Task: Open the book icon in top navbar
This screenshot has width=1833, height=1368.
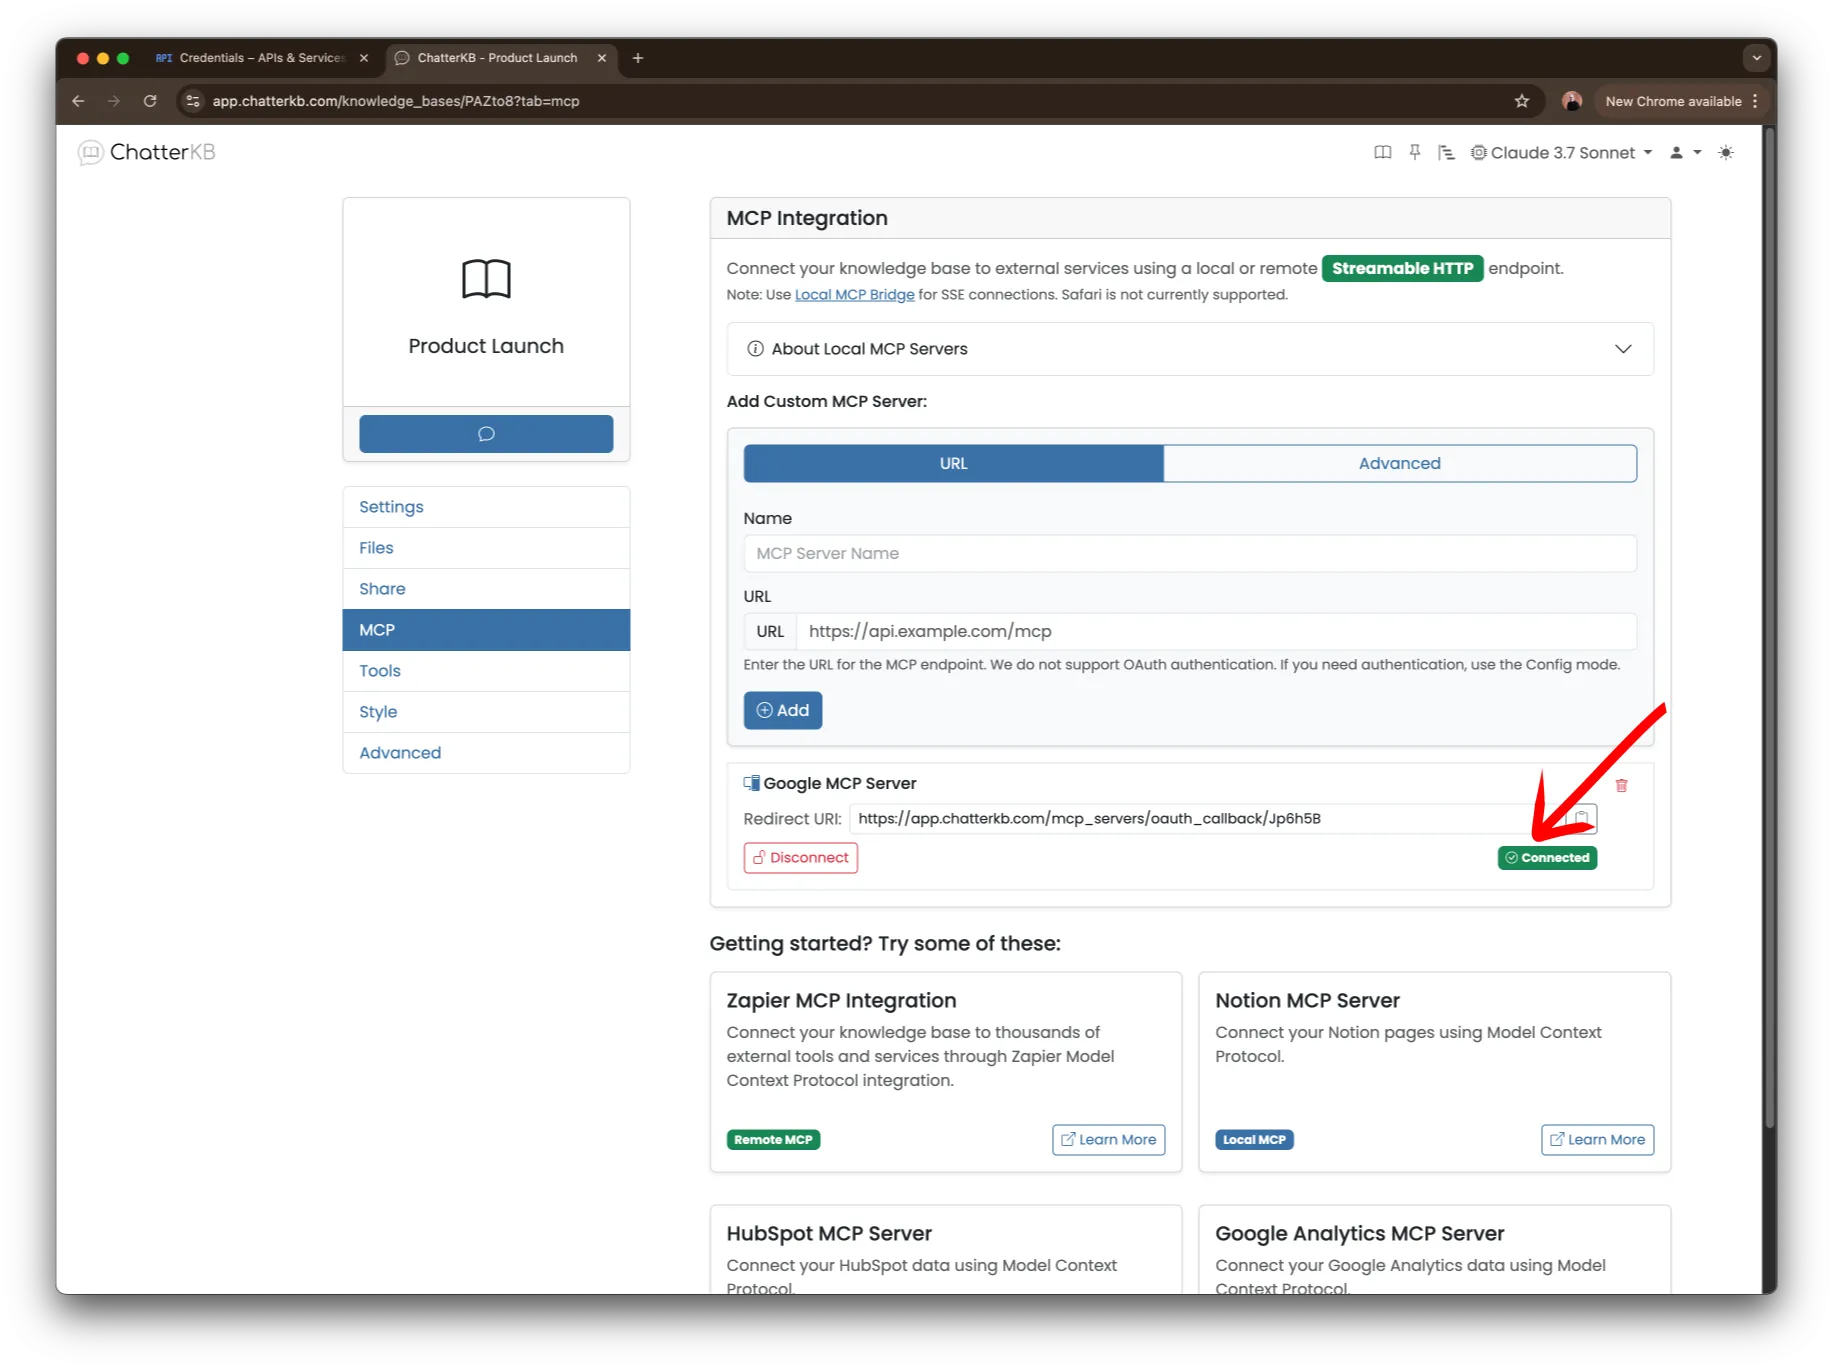Action: 1382,153
